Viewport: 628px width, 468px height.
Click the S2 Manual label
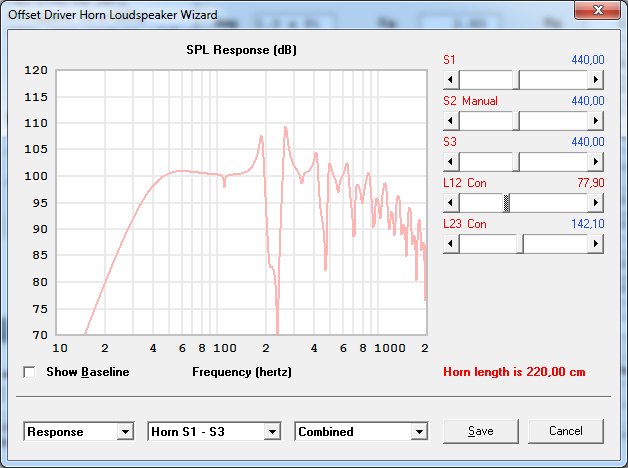point(470,101)
